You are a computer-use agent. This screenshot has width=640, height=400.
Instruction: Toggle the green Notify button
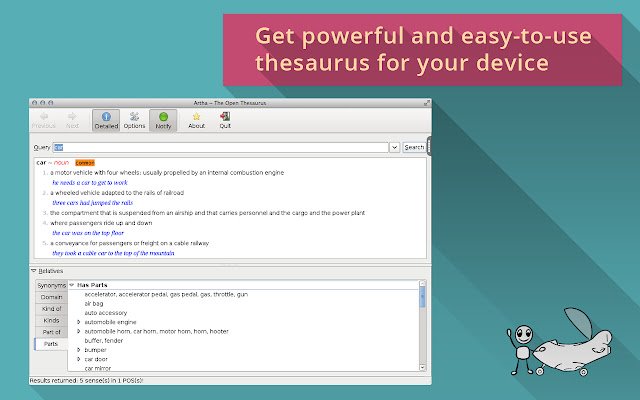point(163,120)
